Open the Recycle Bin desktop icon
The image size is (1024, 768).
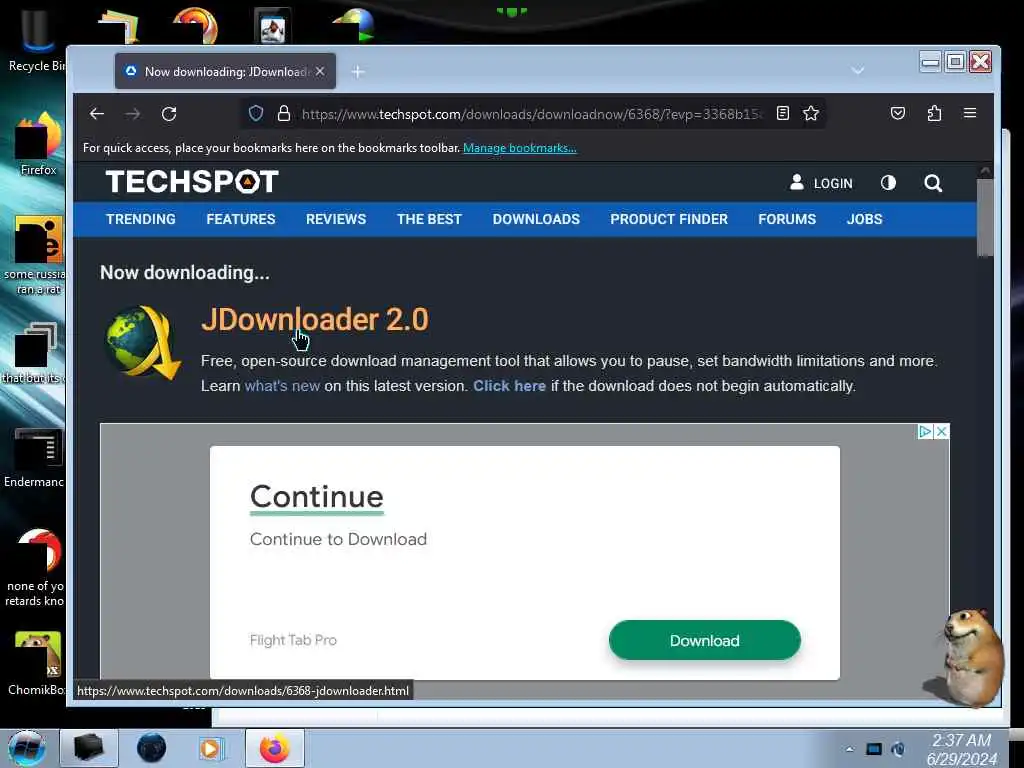pos(37,39)
